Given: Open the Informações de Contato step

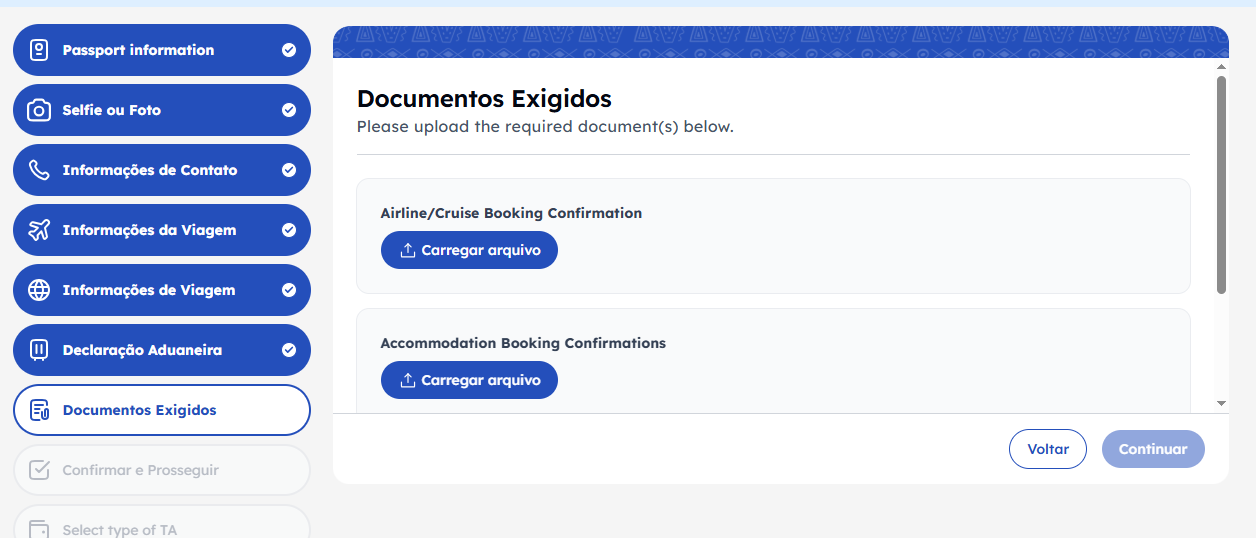Looking at the screenshot, I should tap(150, 170).
